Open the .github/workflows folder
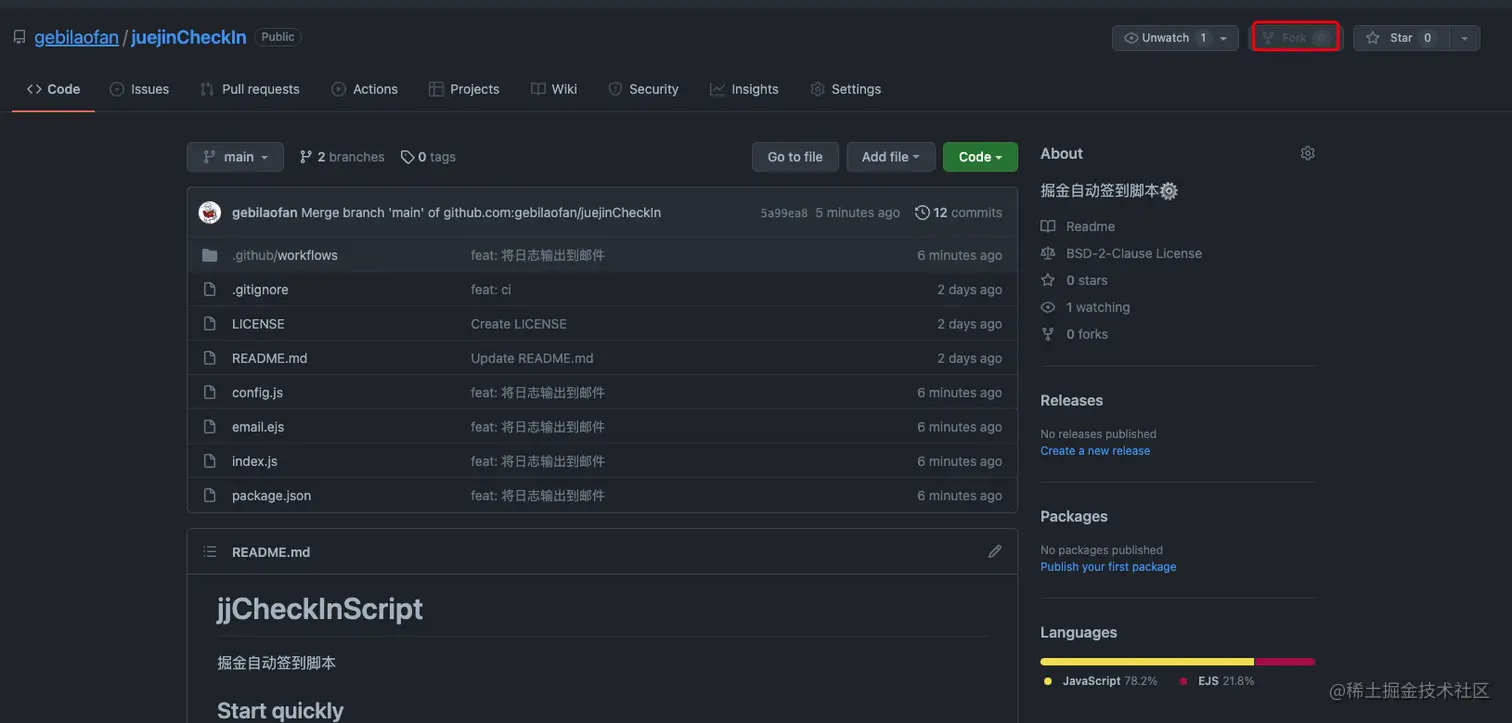 [x=285, y=255]
